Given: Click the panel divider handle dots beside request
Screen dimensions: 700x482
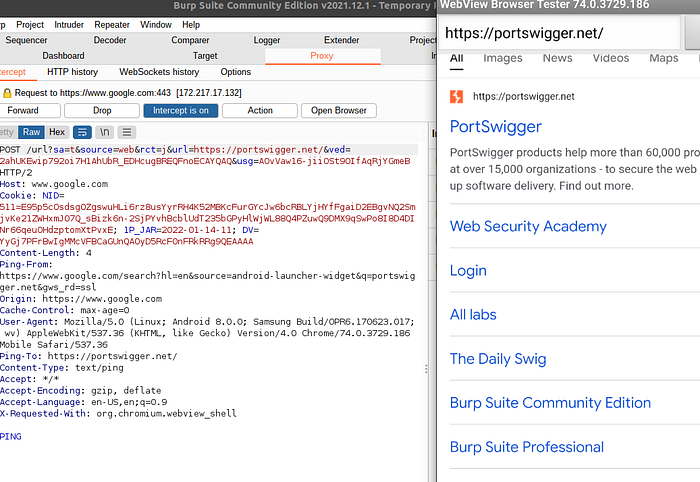Looking at the screenshot, I should [x=426, y=369].
